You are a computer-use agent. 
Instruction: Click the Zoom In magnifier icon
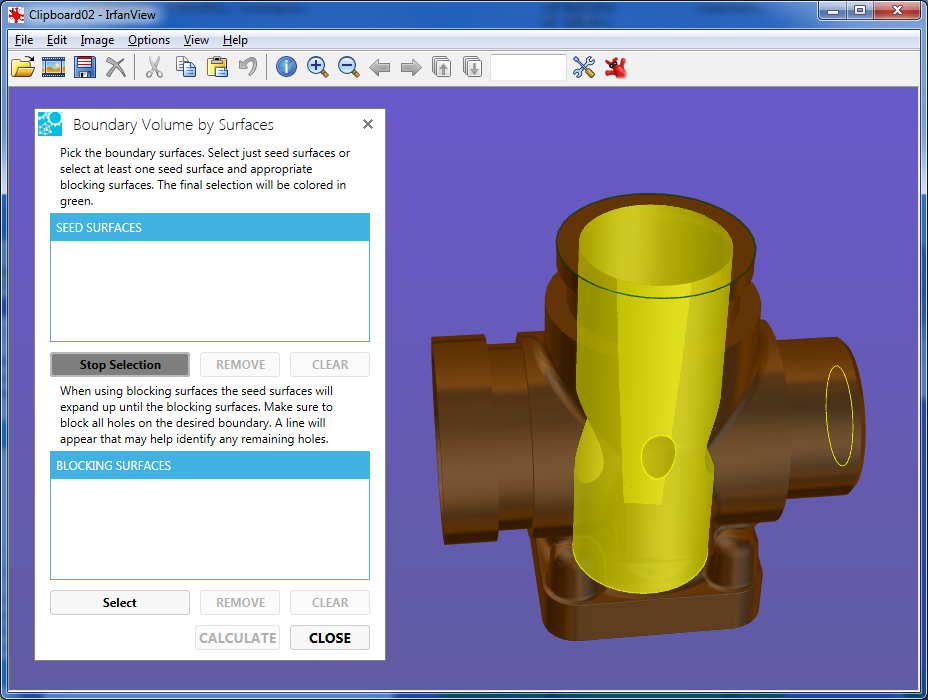pos(318,67)
